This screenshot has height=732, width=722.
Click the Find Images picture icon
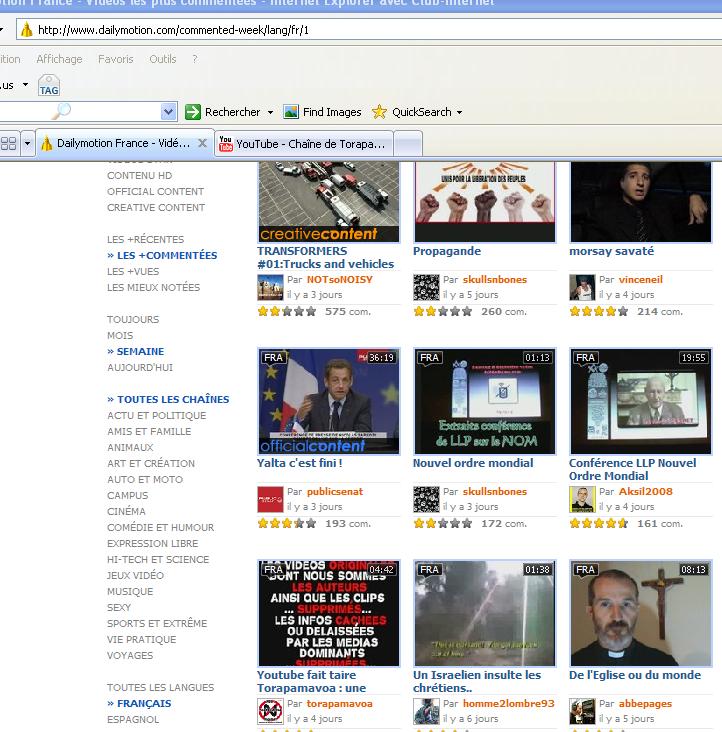point(291,112)
